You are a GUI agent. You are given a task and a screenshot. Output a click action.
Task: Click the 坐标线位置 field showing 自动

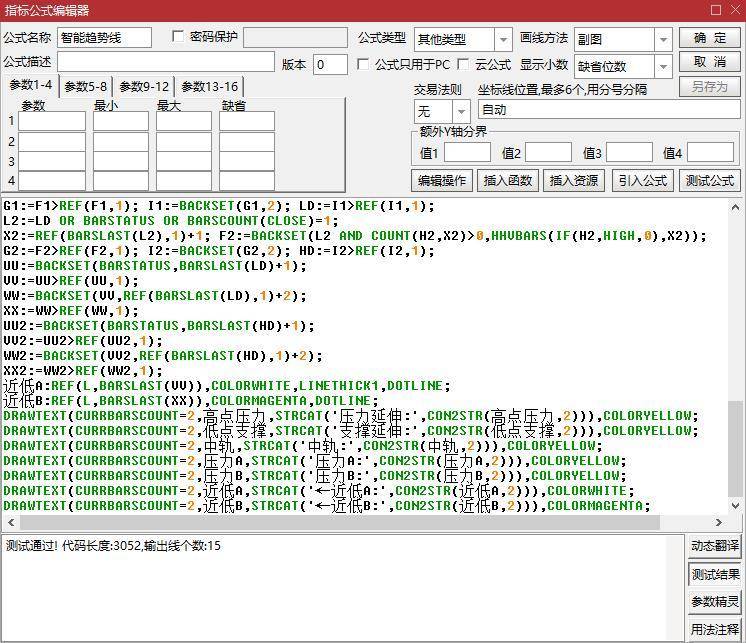click(609, 110)
